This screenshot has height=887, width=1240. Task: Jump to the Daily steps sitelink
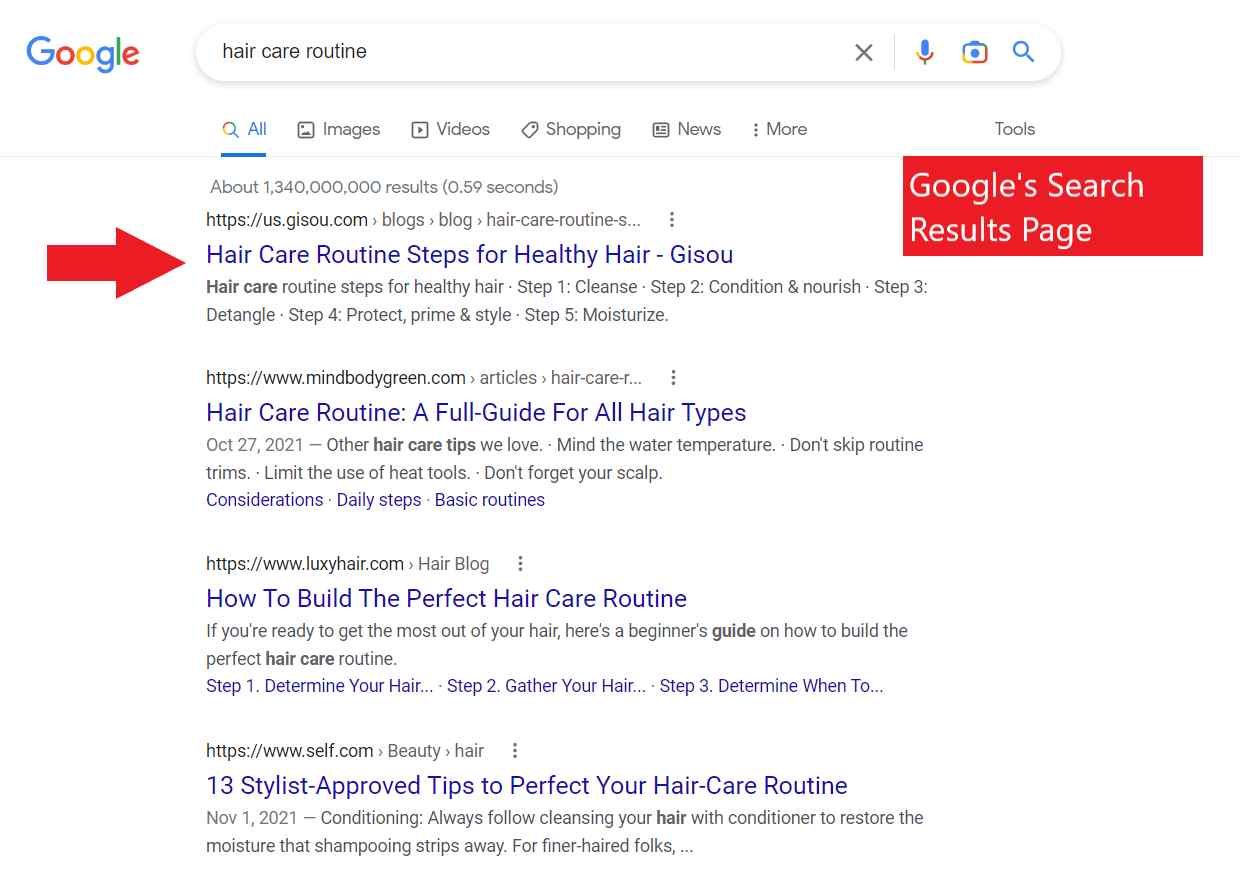tap(379, 500)
